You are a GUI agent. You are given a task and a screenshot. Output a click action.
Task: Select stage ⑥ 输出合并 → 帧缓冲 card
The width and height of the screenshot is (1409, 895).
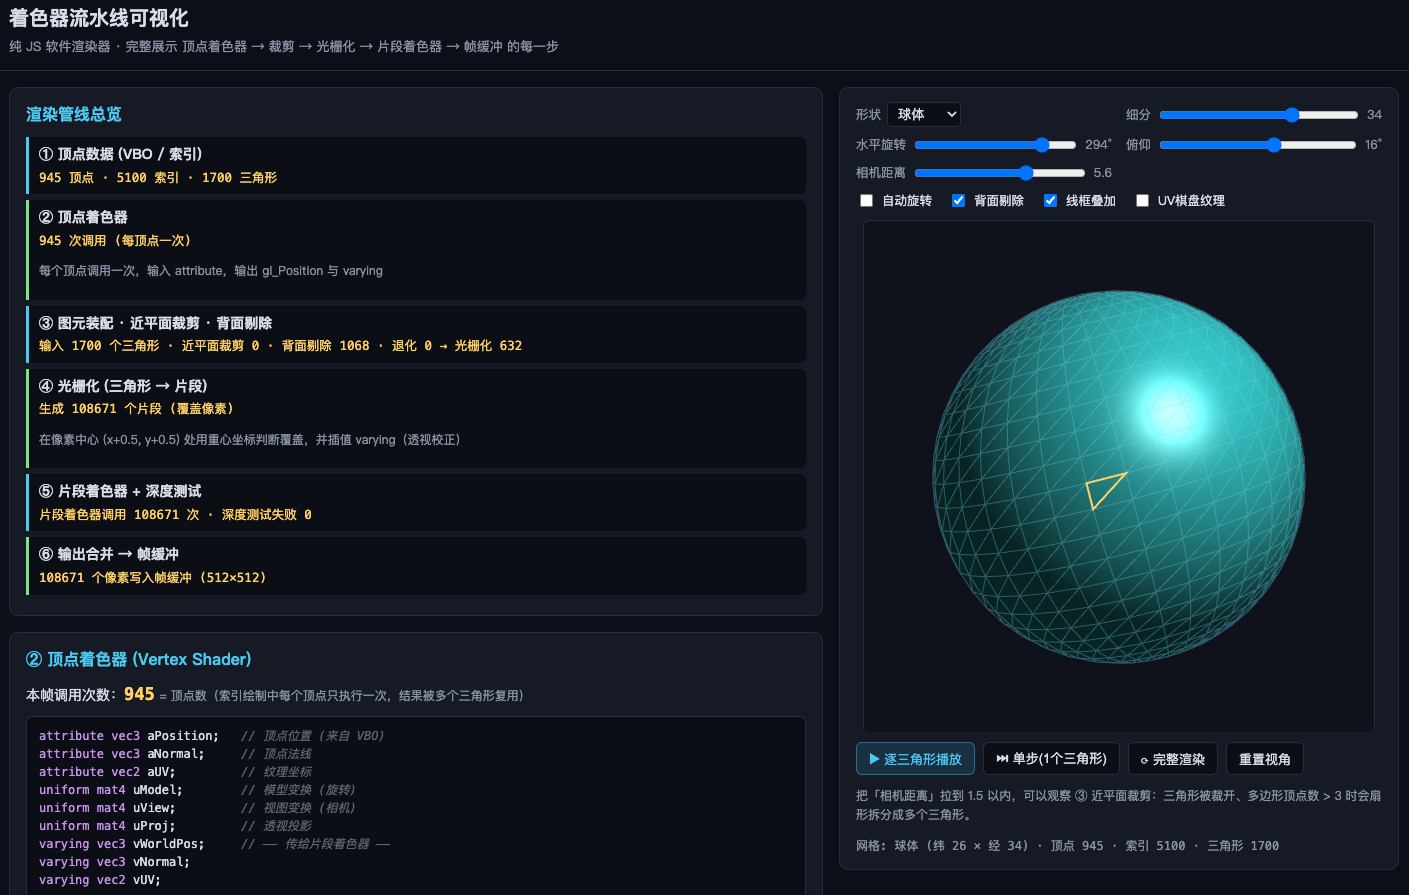coord(416,566)
